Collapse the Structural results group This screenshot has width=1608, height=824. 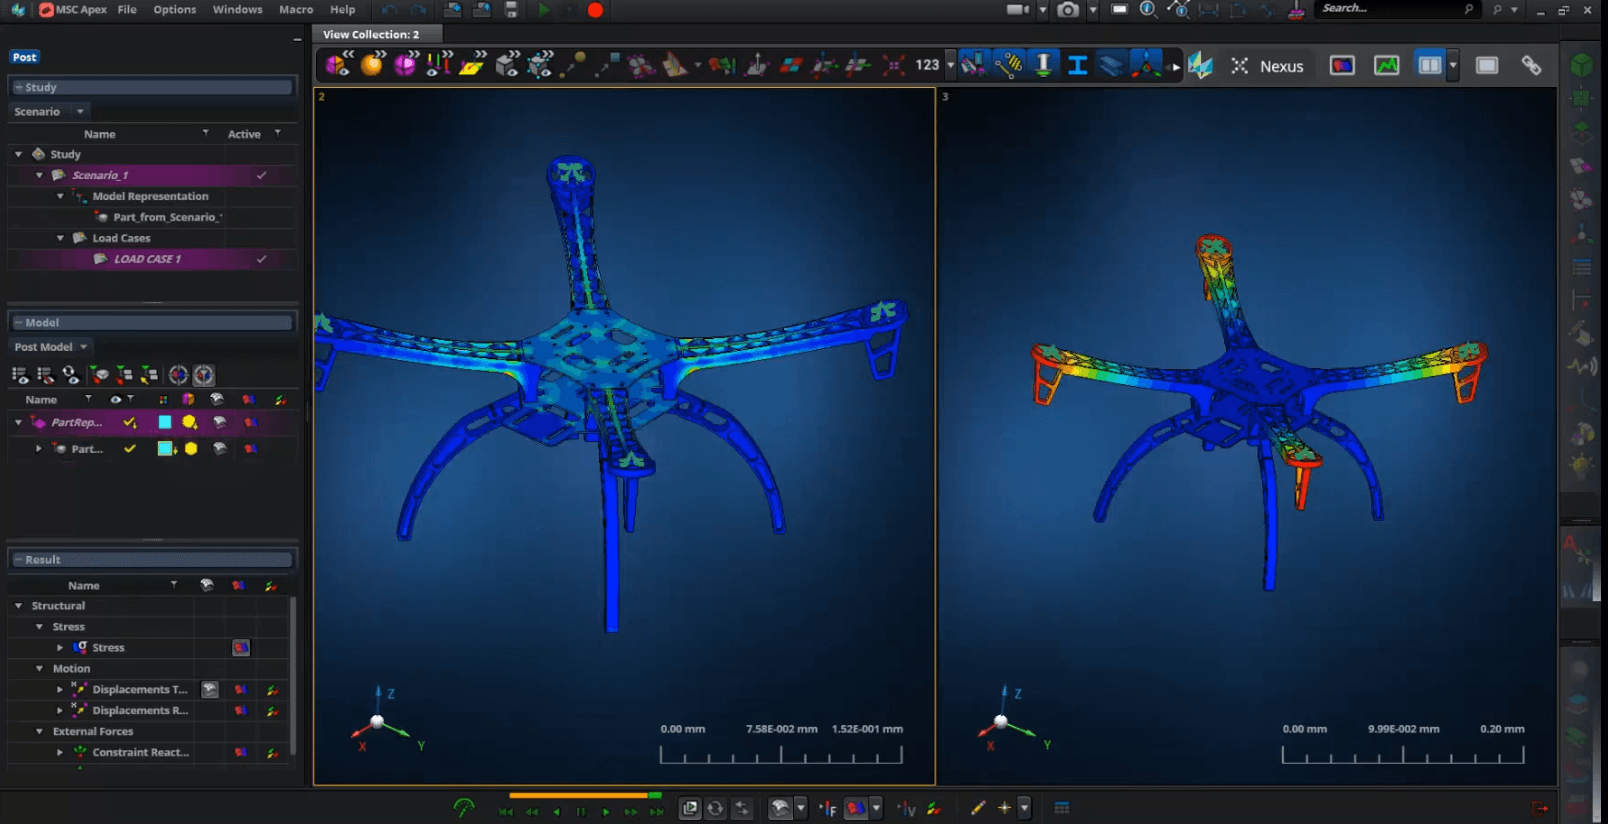click(18, 606)
